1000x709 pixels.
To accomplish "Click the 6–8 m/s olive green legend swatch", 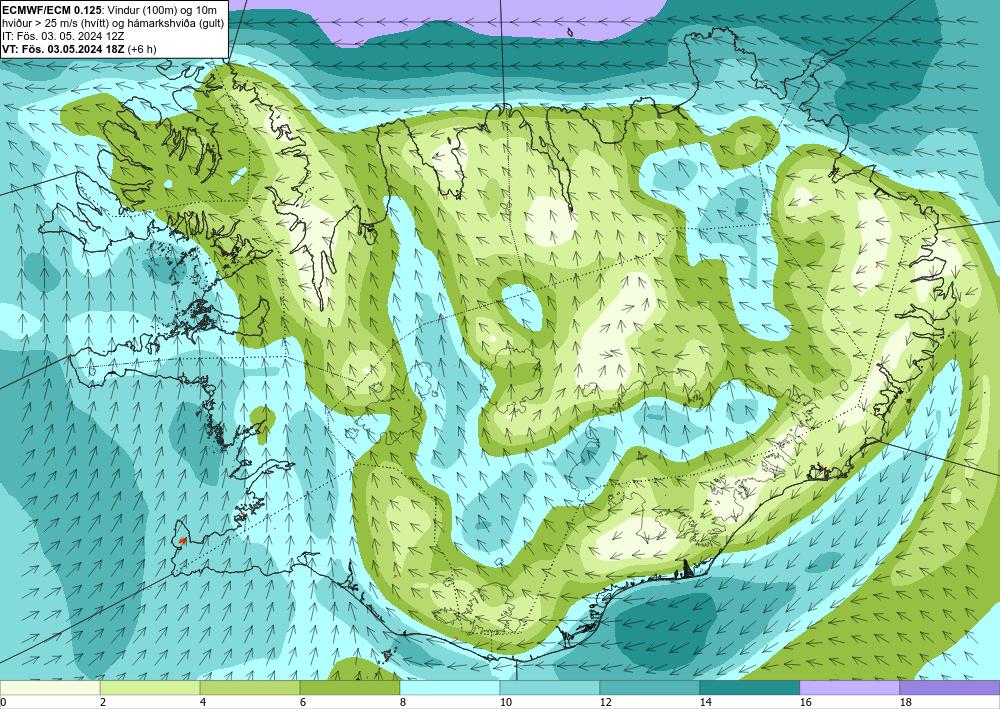I will click(x=349, y=688).
